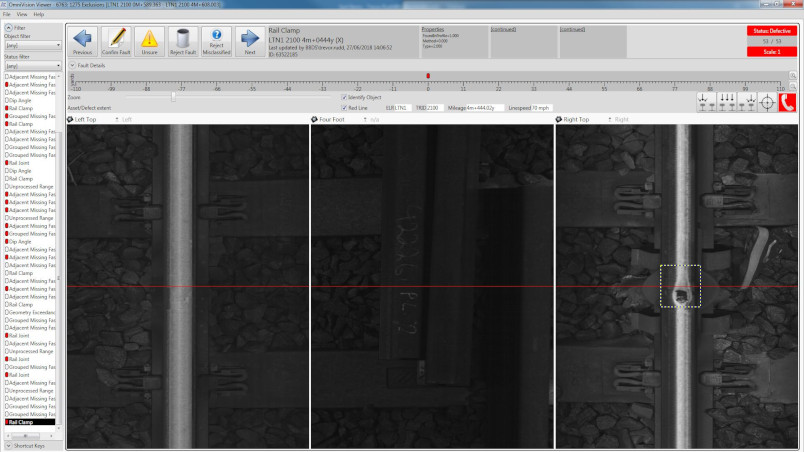The width and height of the screenshot is (804, 452).
Task: Select the both-rails three-arrows icon
Action: click(x=727, y=101)
